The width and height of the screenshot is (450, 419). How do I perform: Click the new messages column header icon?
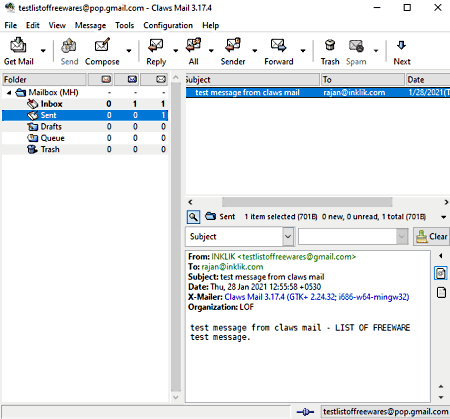106,79
